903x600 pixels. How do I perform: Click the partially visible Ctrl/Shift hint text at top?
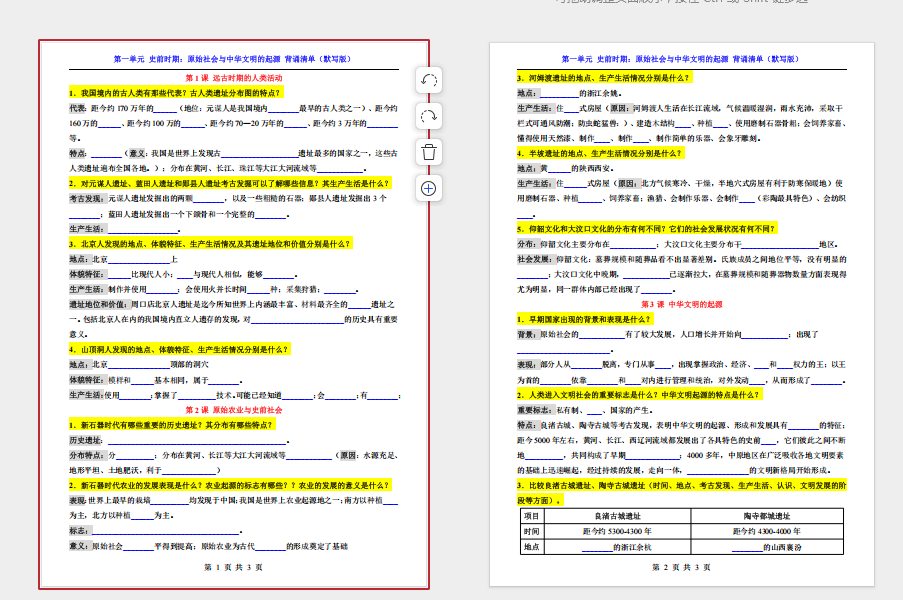point(680,4)
